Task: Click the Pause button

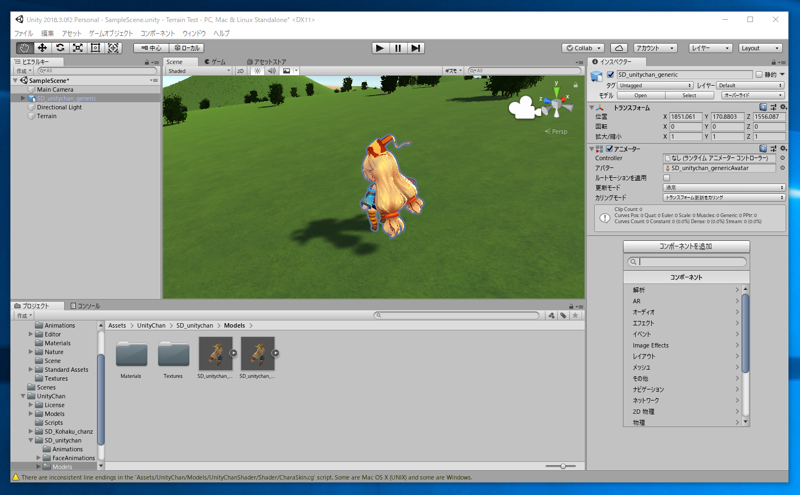Action: [398, 48]
